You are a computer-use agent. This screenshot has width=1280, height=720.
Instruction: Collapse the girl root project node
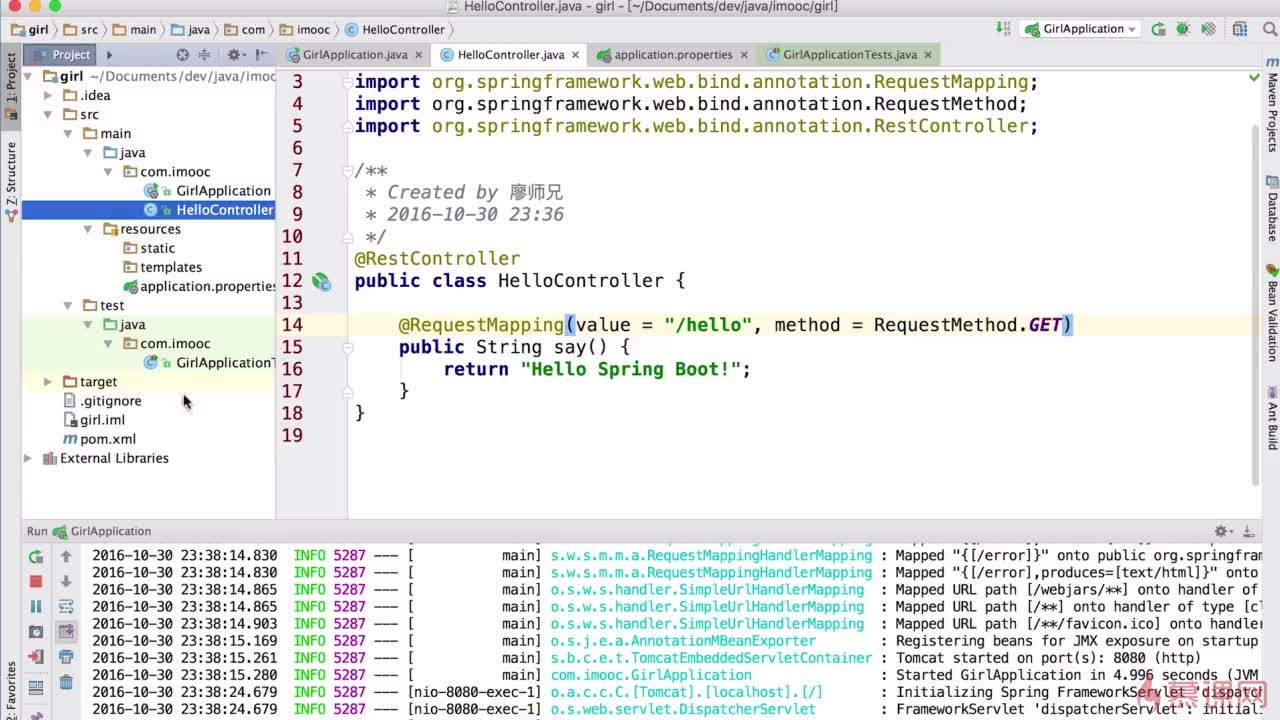point(28,76)
